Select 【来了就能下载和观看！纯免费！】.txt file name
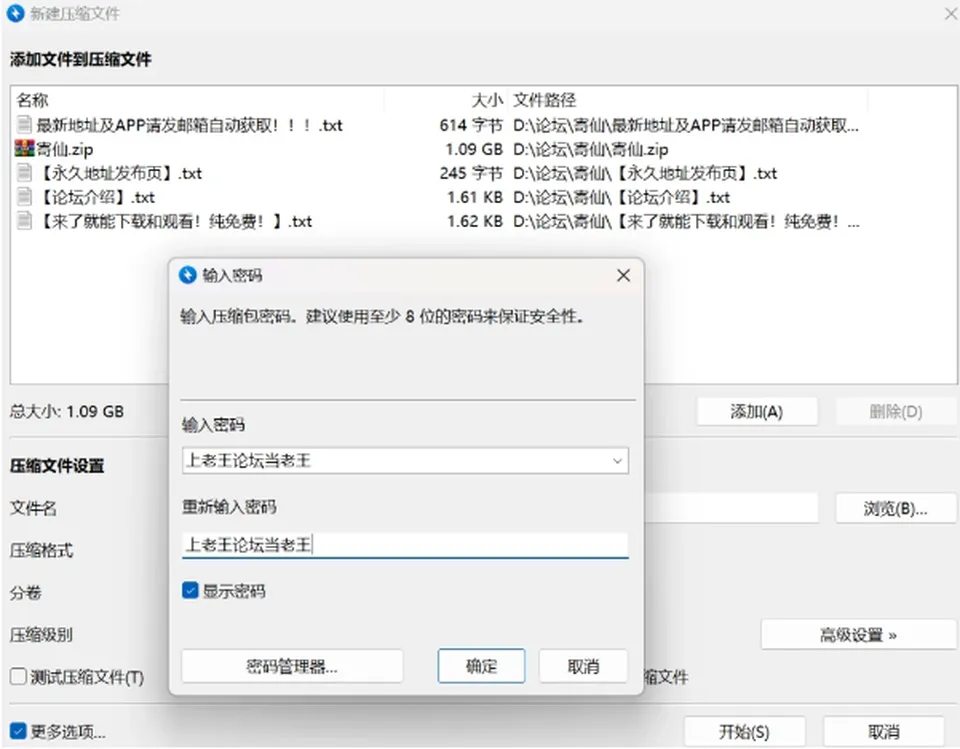Viewport: 960px width, 749px height. pos(175,221)
